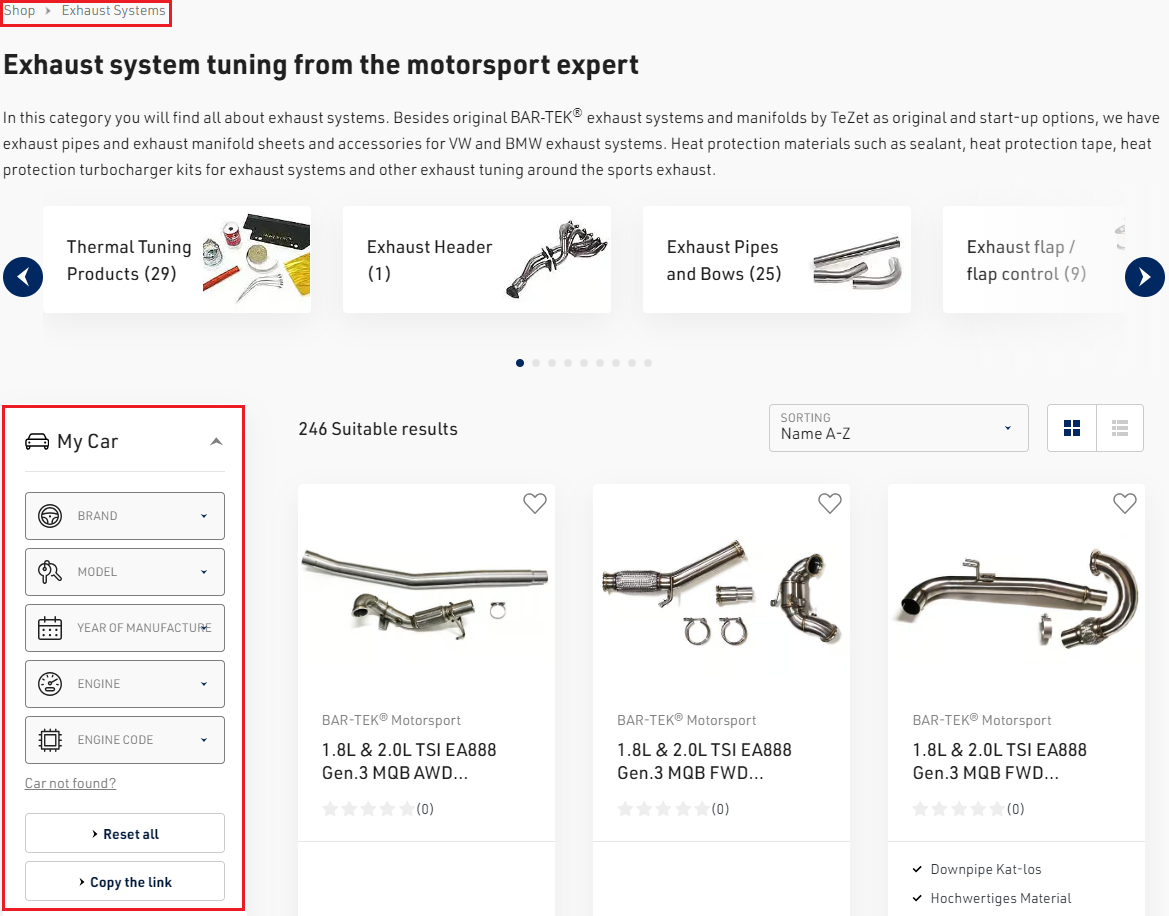
Task: Add second FWD product to wishlist heart
Action: click(x=830, y=504)
